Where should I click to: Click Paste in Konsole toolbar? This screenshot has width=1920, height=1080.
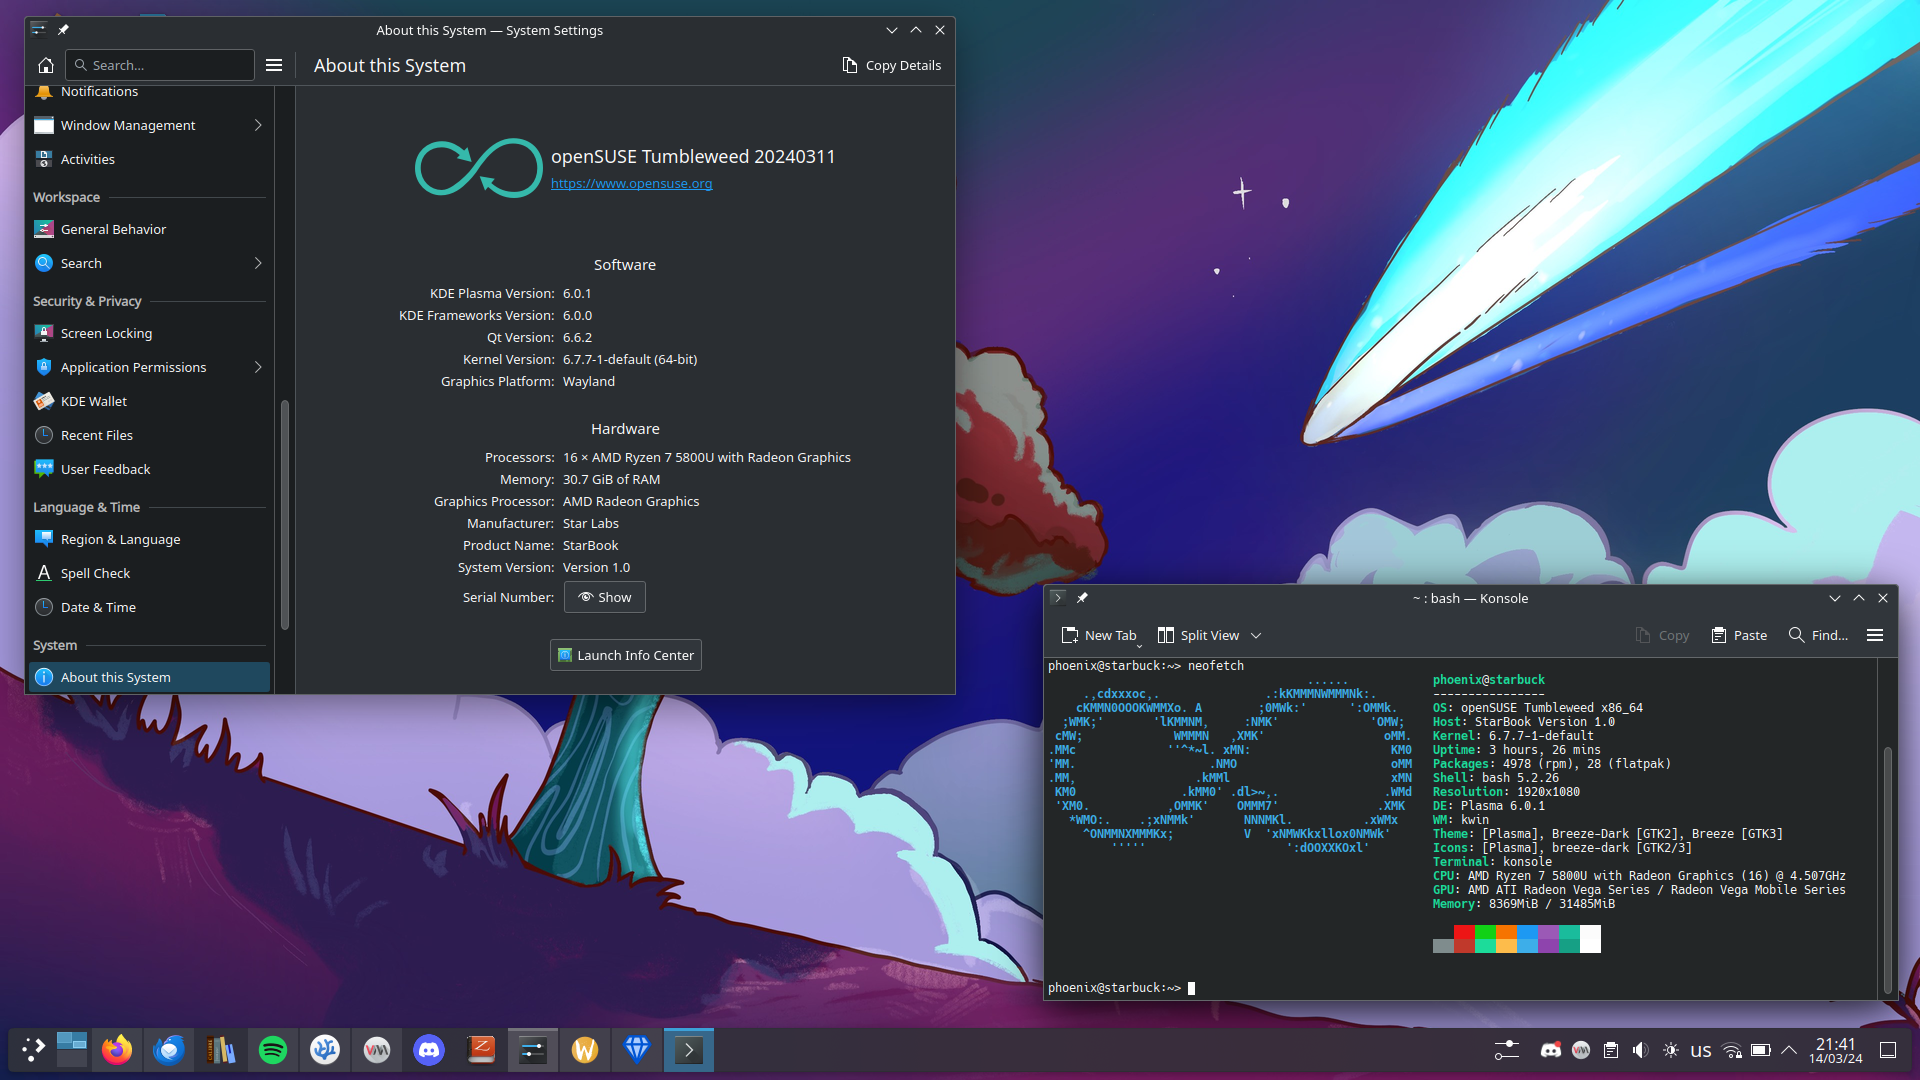pos(1739,635)
